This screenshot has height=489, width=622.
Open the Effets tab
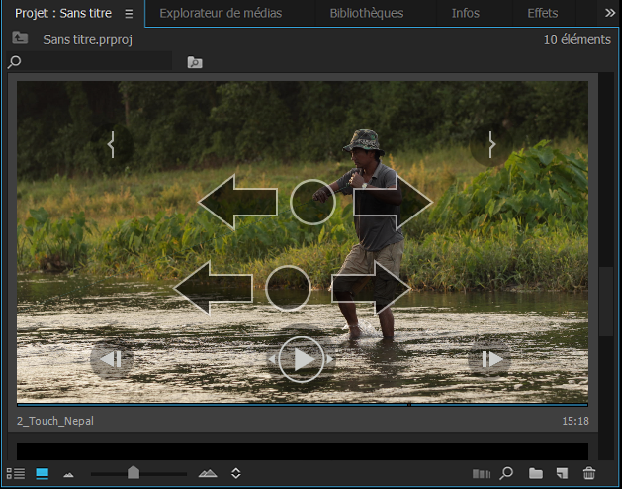(x=543, y=13)
